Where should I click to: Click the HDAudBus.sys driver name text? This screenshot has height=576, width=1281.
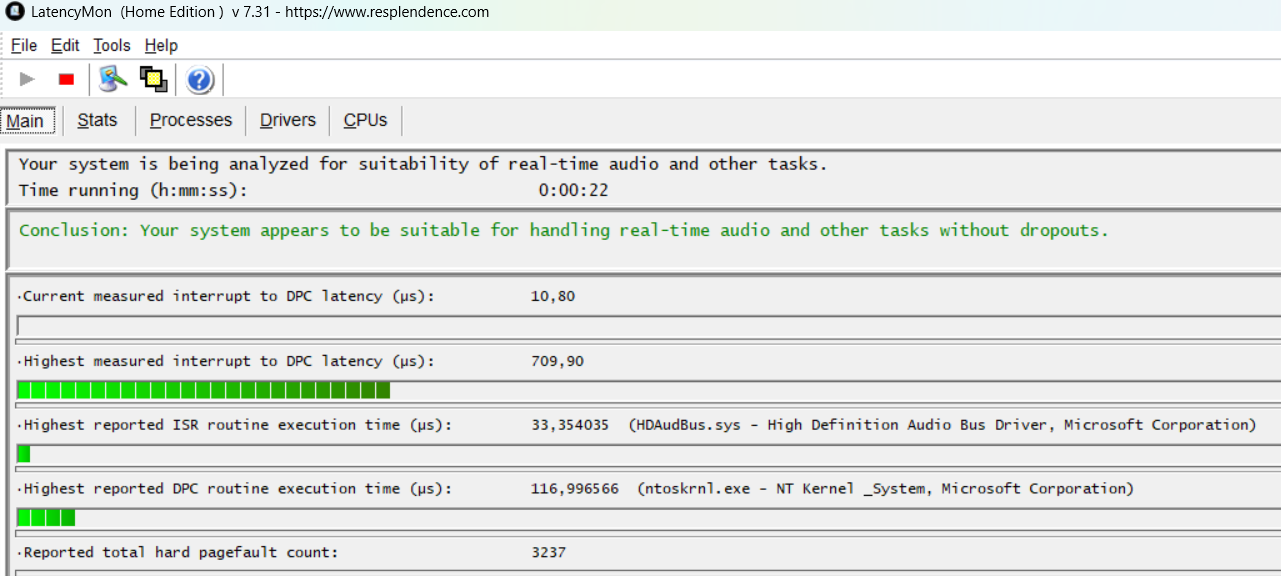[688, 424]
